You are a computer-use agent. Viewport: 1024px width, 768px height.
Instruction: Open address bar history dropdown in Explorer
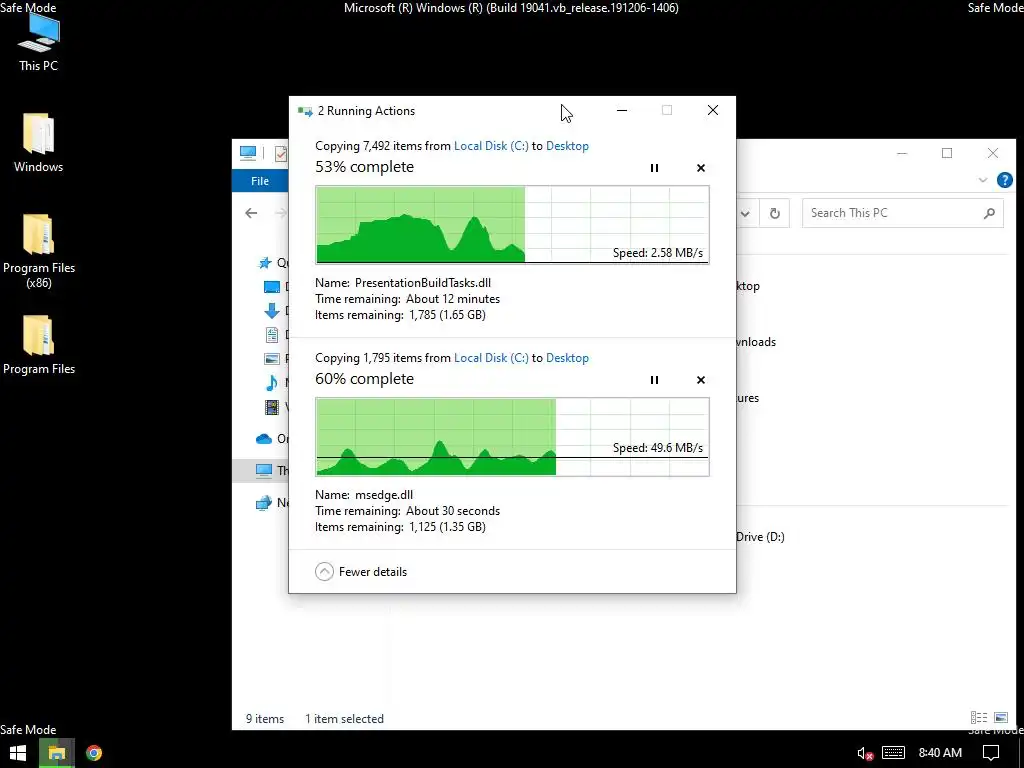(745, 214)
